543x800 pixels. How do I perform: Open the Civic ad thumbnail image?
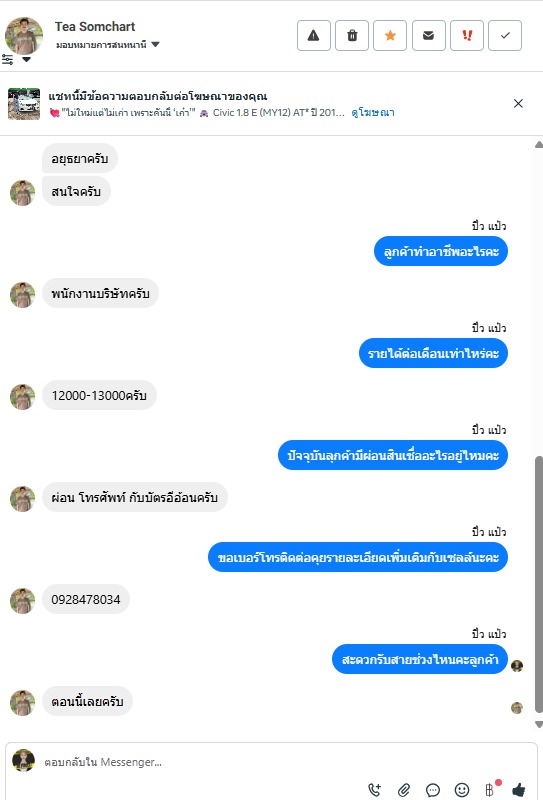coord(24,104)
